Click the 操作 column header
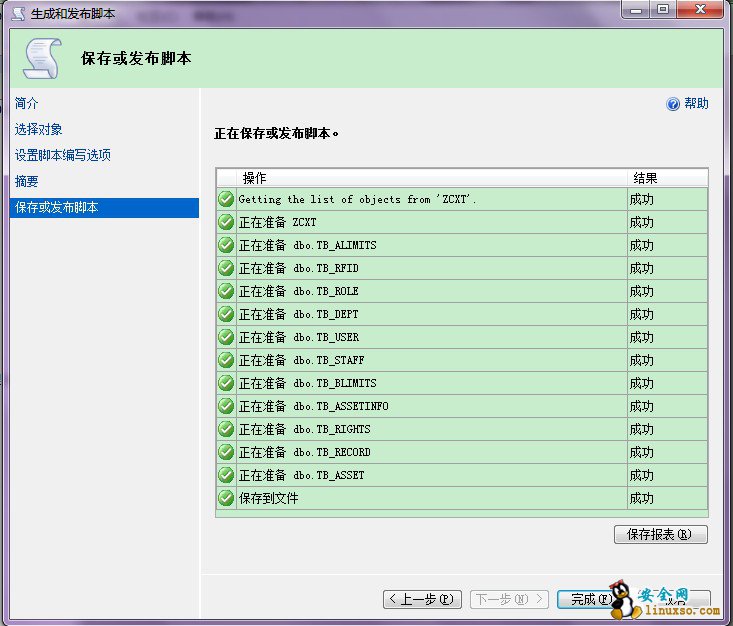The height and width of the screenshot is (626, 733). click(x=255, y=178)
